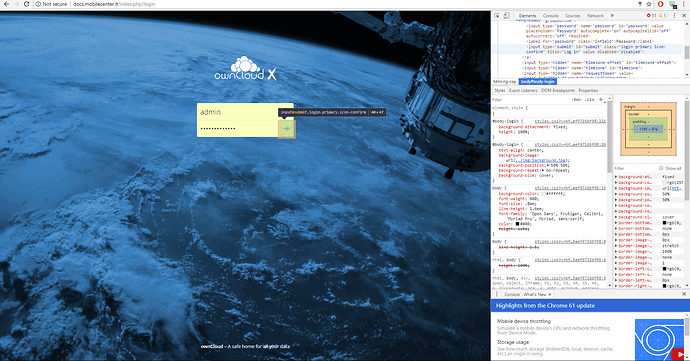Focus the Styles pane Filter field
Screen dimensions: 690x361
(530, 100)
